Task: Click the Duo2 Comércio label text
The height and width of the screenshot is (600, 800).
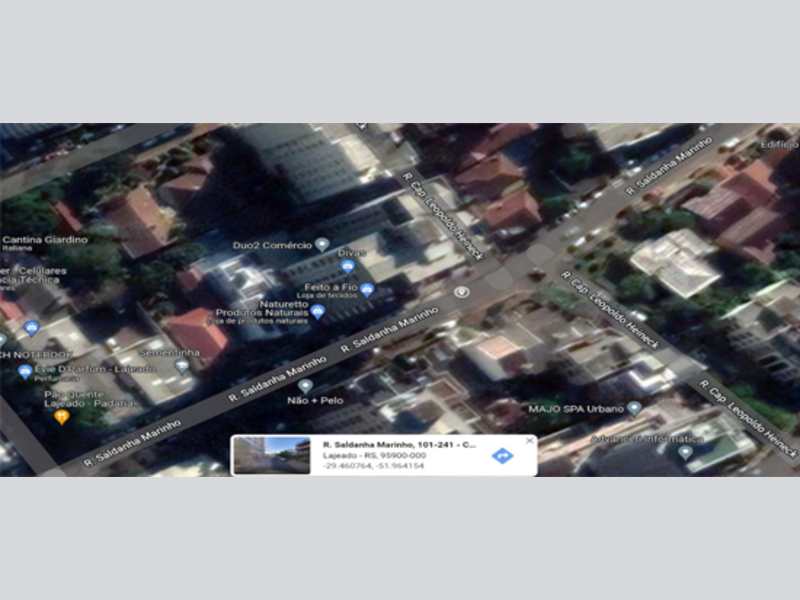Action: point(272,245)
